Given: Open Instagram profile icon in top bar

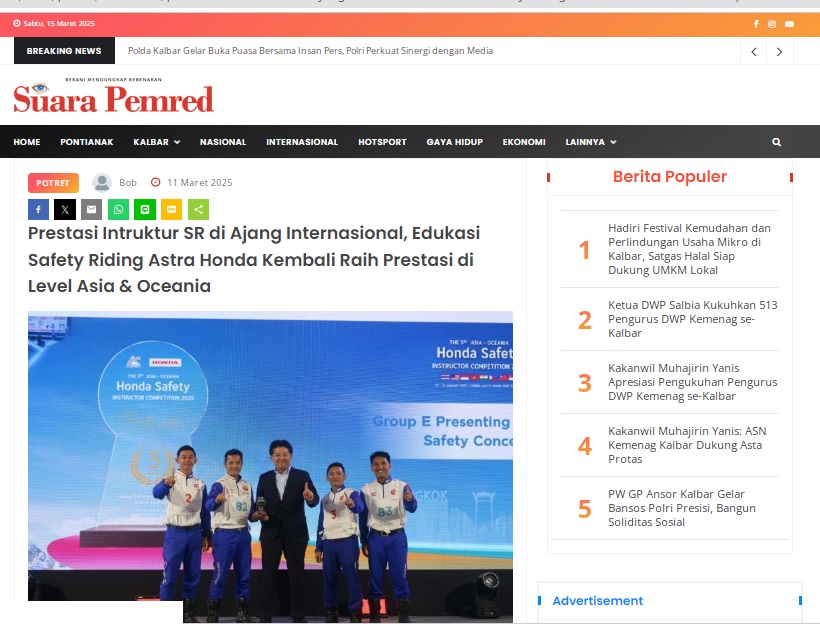Looking at the screenshot, I should click(x=772, y=24).
